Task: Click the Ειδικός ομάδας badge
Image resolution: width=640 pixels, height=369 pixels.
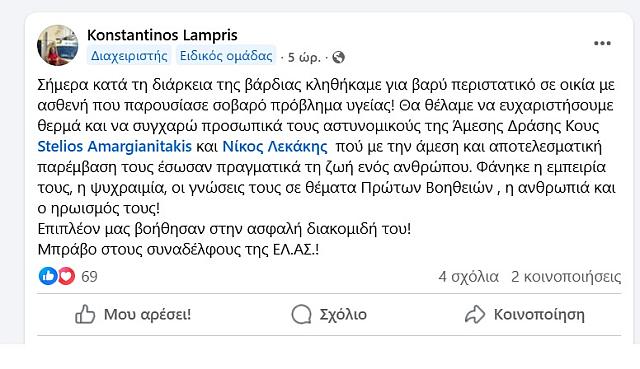Action: [x=226, y=56]
